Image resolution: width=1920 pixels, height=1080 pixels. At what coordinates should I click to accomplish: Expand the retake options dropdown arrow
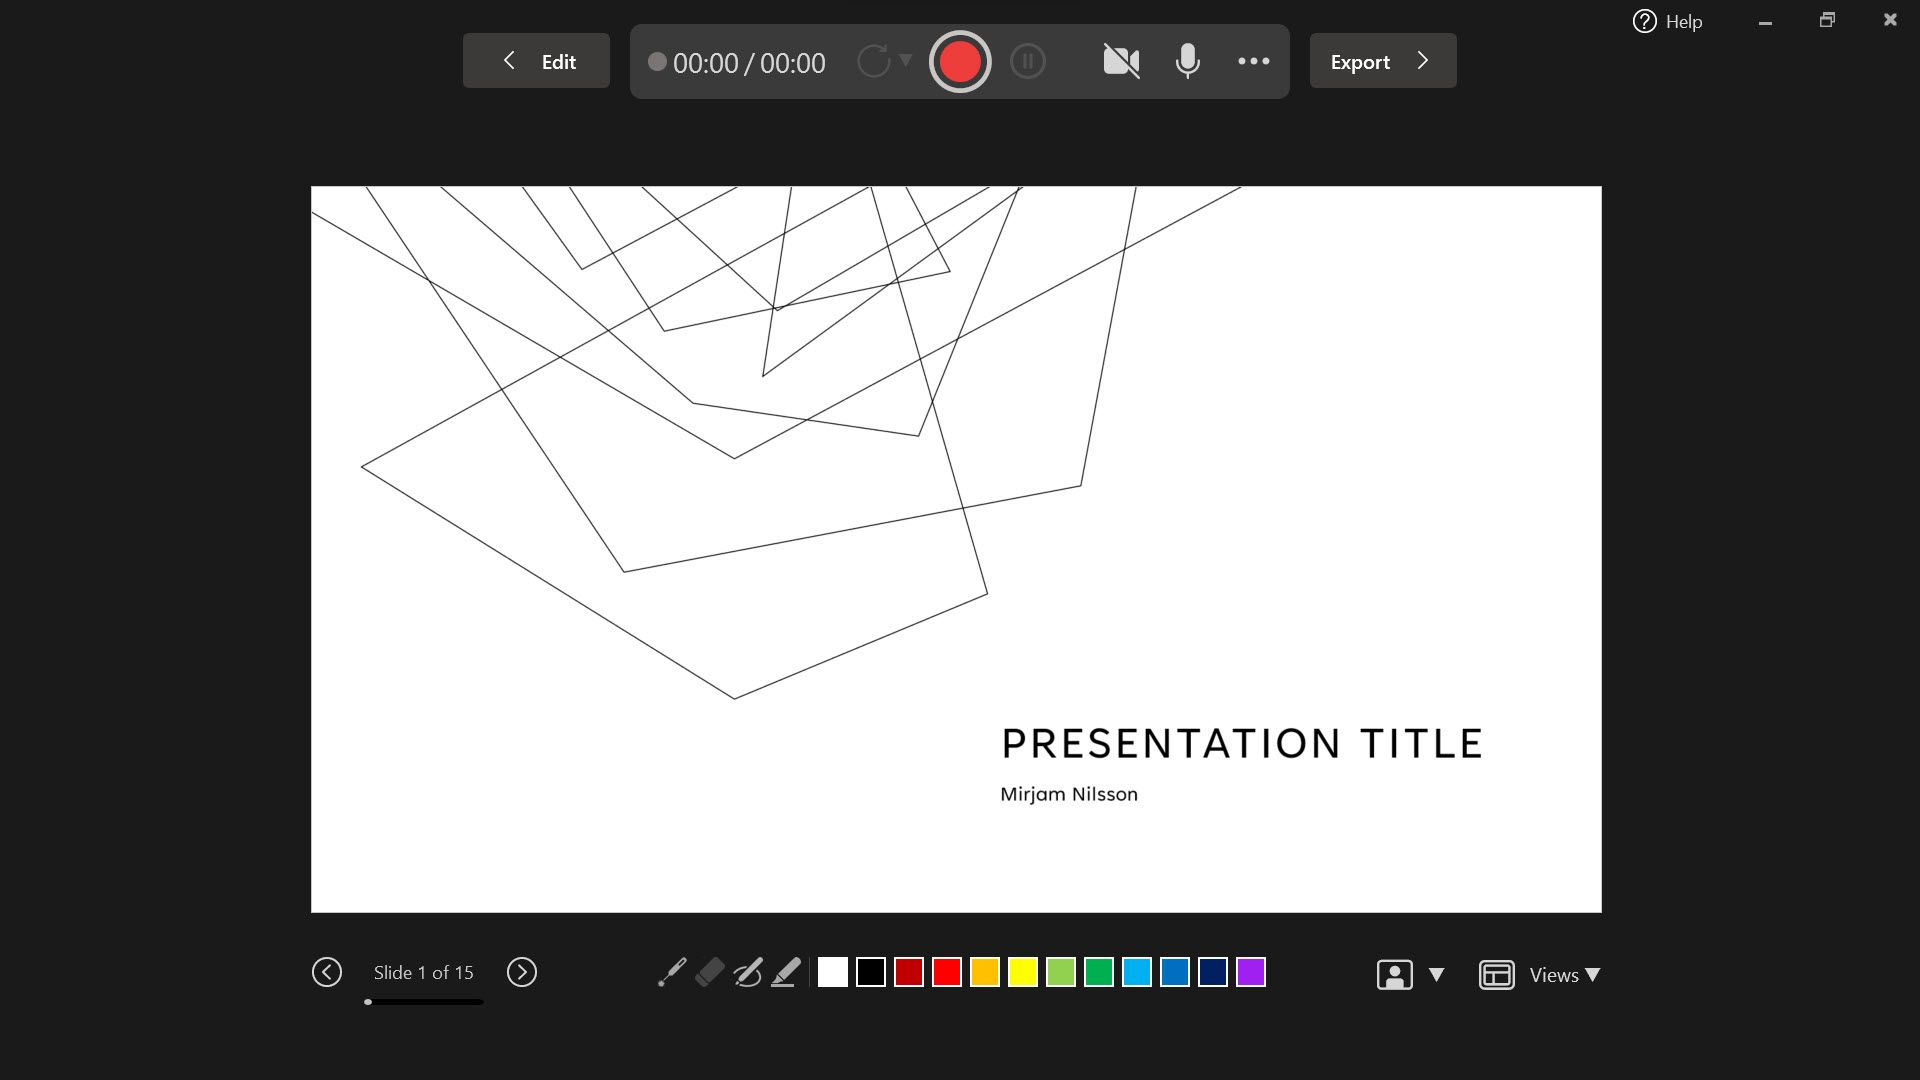(x=906, y=61)
